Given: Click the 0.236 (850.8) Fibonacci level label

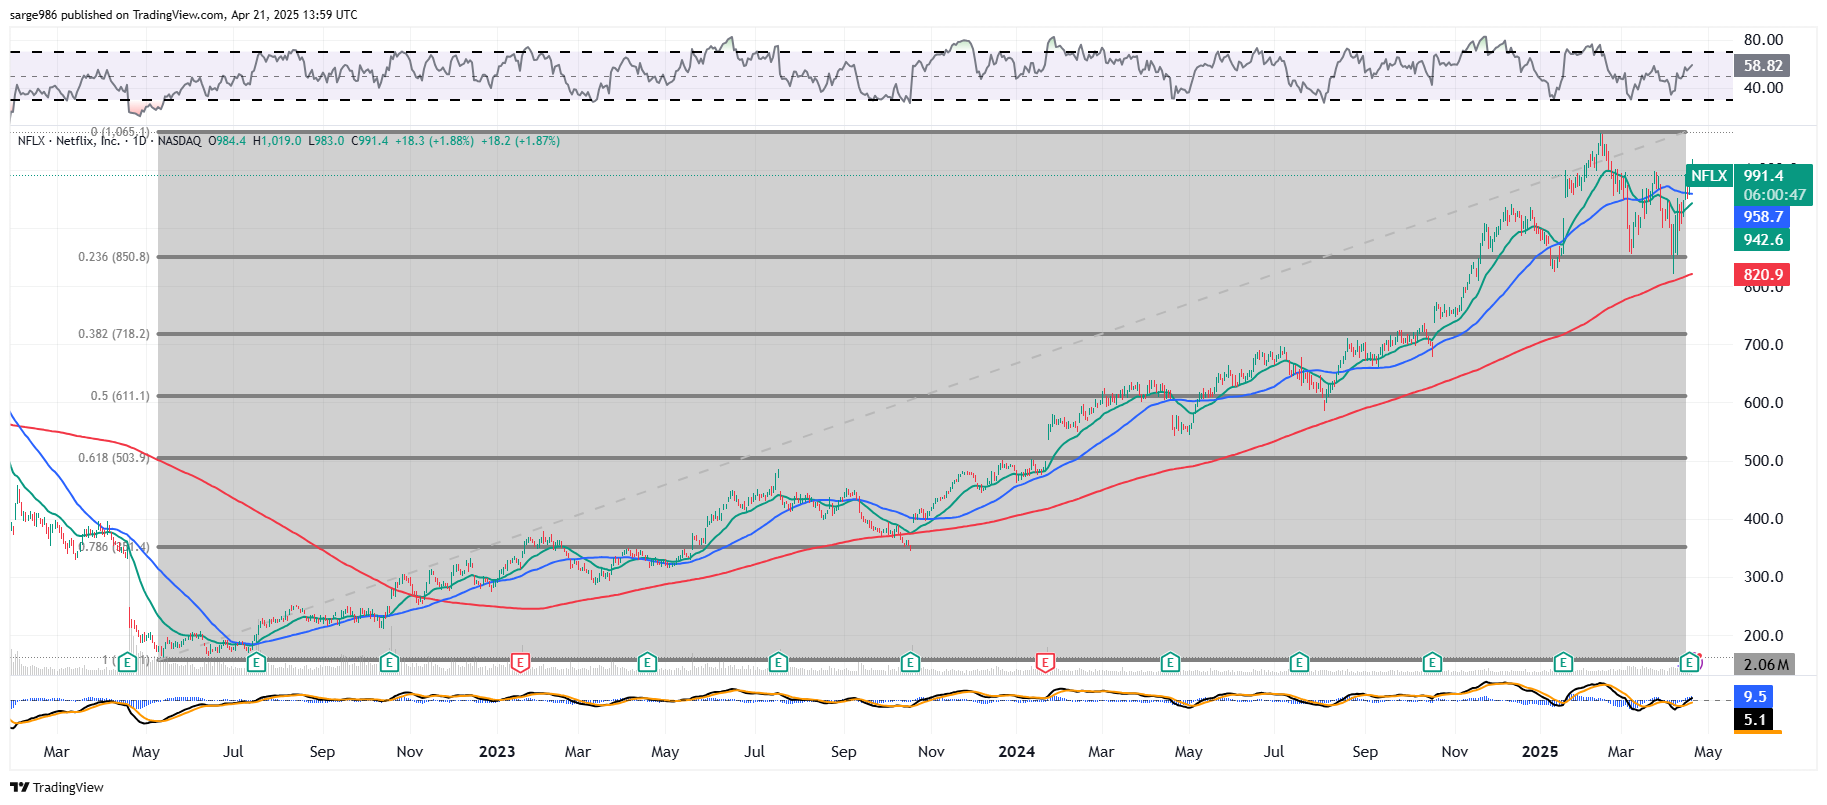Looking at the screenshot, I should coord(114,257).
